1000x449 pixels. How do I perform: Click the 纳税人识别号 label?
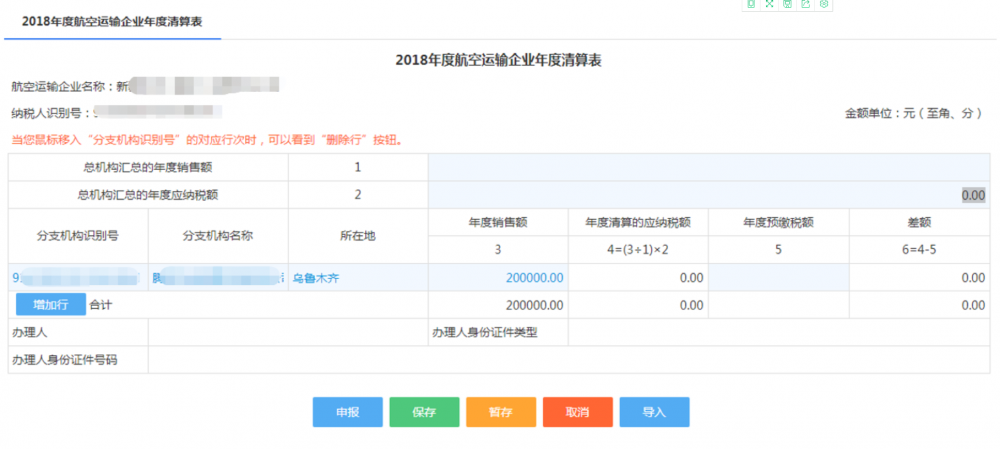tap(50, 114)
